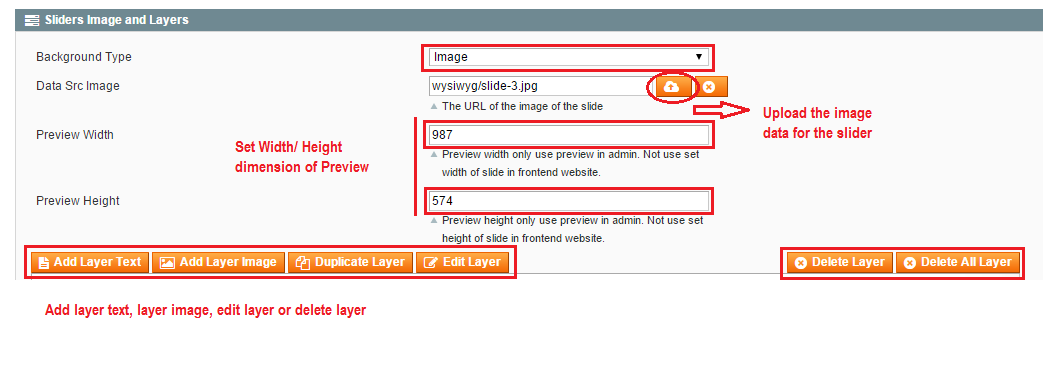
Task: Click the document icon on Add Layer Text
Action: click(44, 262)
